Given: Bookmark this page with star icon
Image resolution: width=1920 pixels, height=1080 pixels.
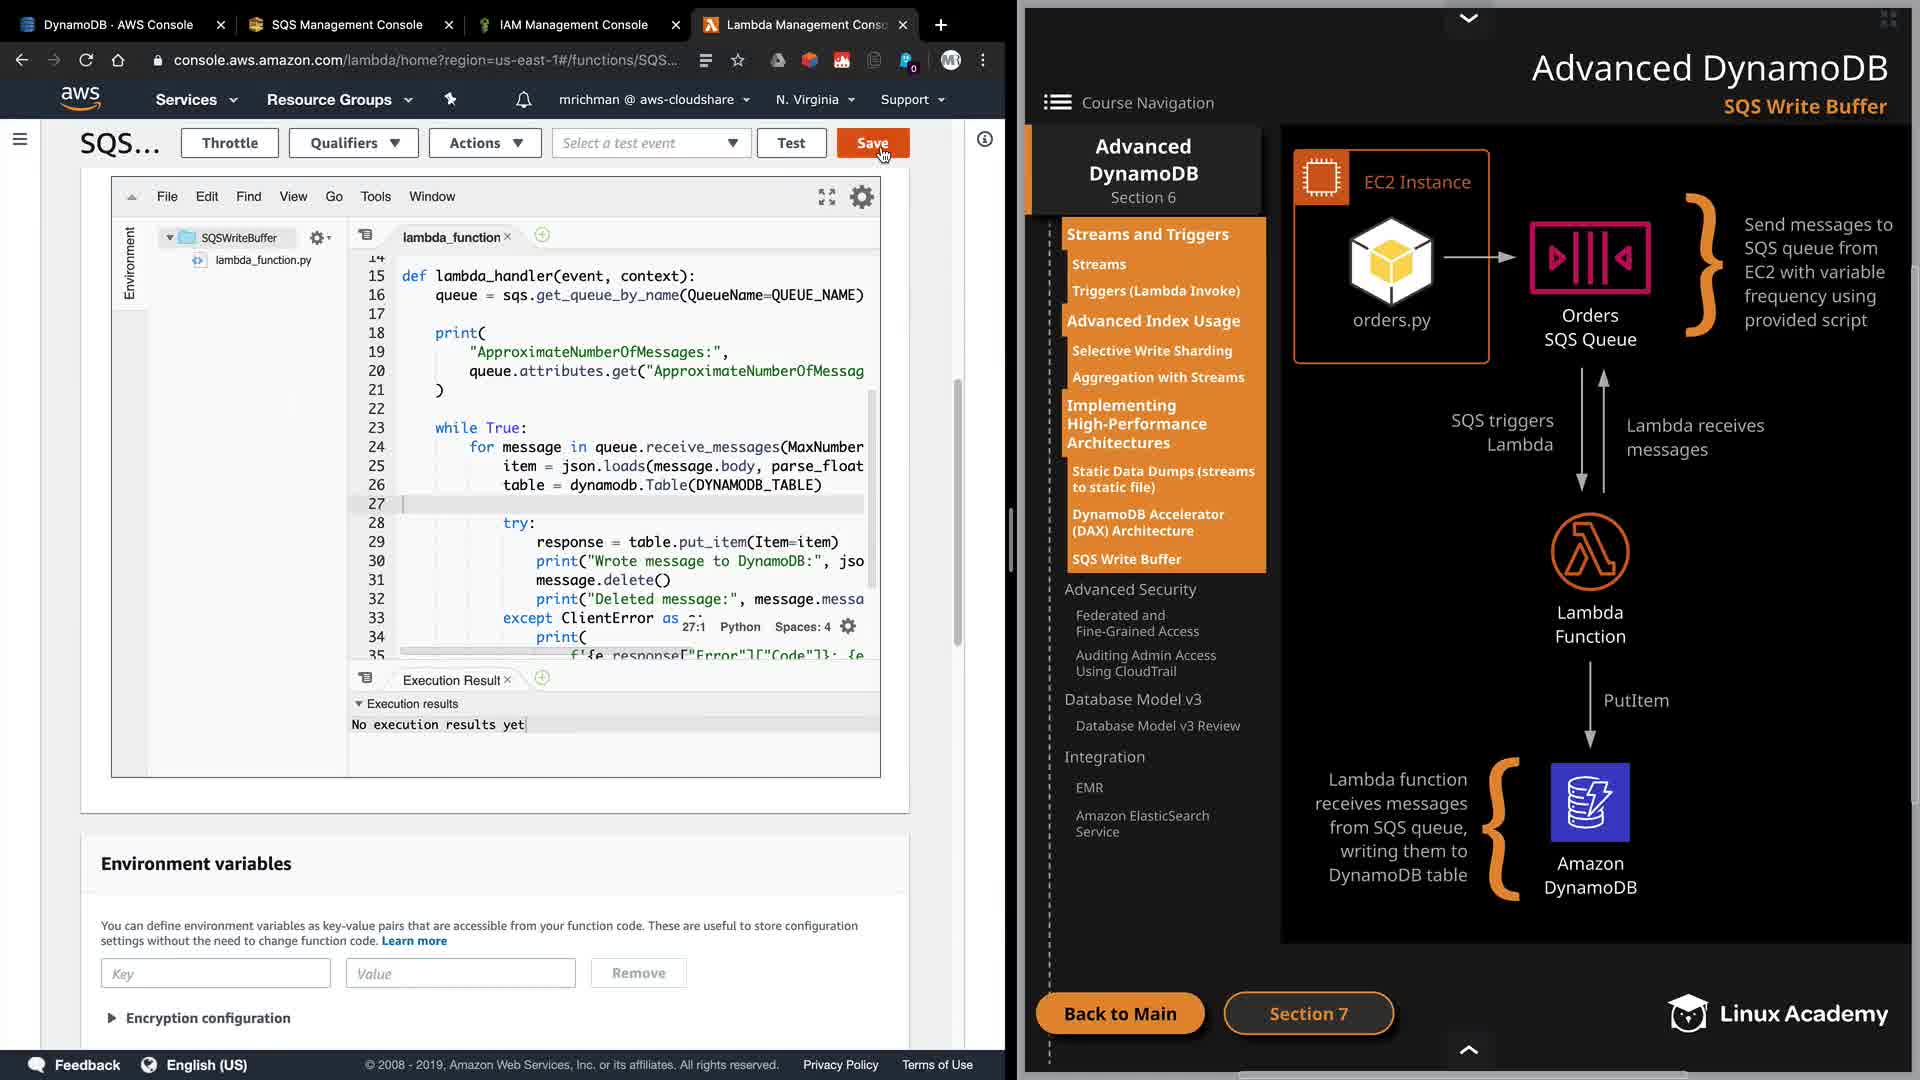Looking at the screenshot, I should coord(738,61).
